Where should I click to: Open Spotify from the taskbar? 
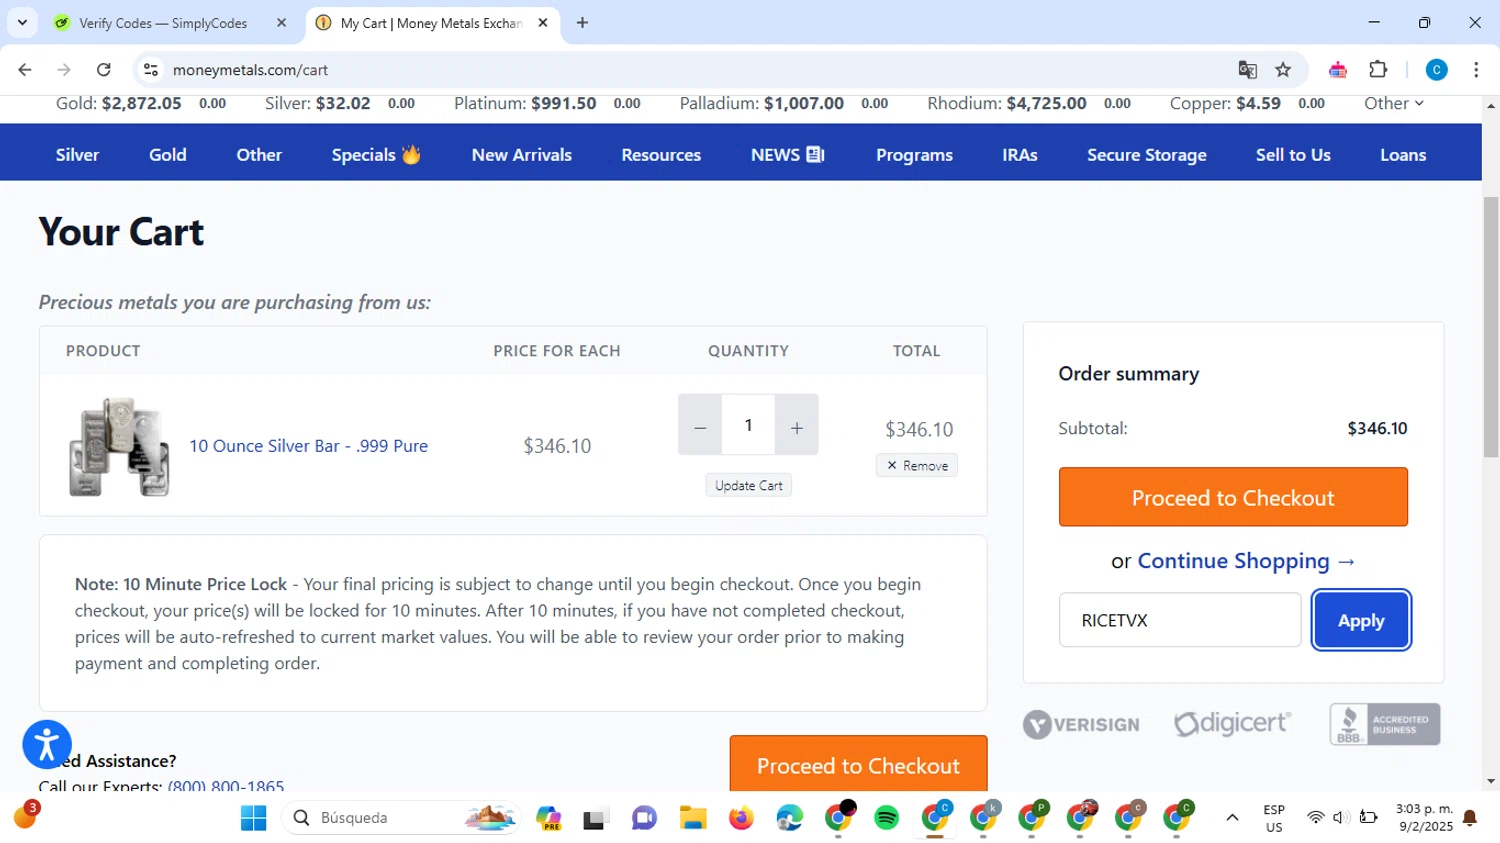[886, 818]
